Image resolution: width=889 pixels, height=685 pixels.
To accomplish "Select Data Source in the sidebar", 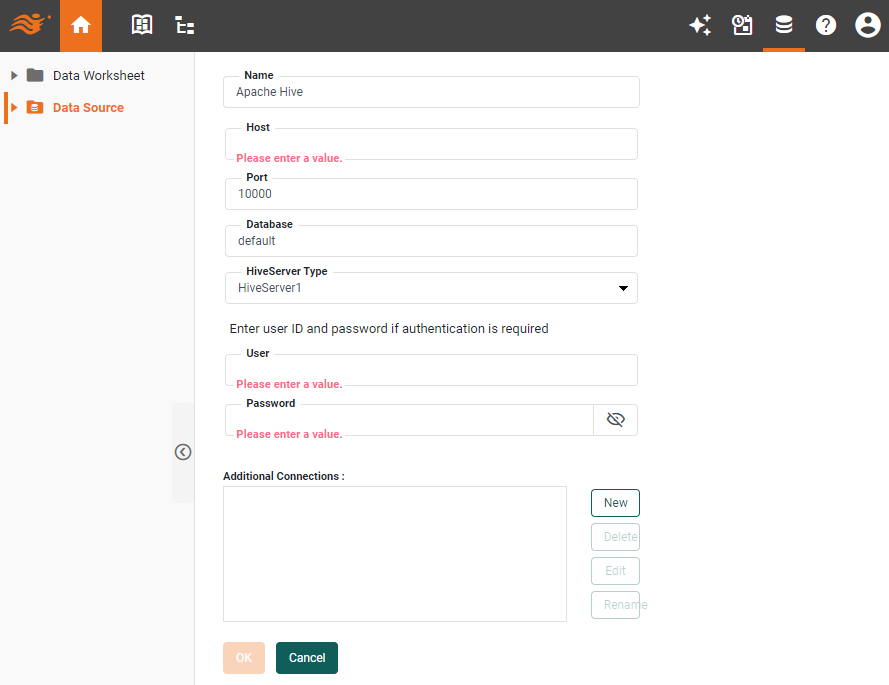I will point(87,107).
